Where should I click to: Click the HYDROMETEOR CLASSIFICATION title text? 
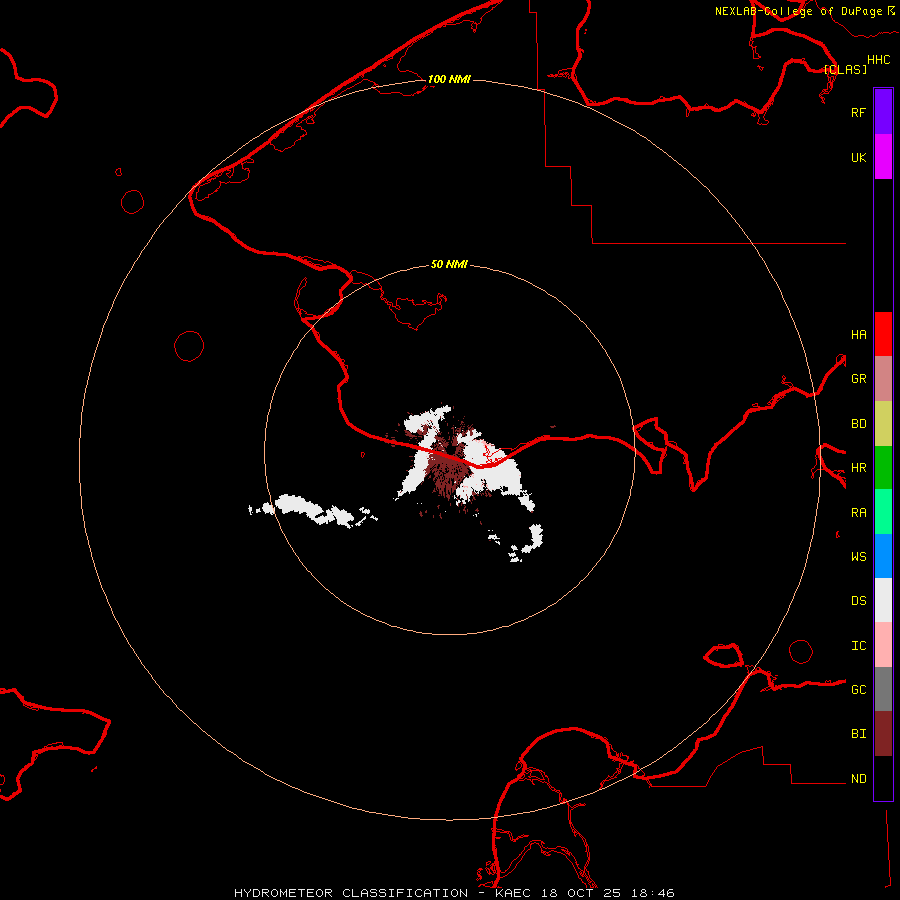point(351,893)
